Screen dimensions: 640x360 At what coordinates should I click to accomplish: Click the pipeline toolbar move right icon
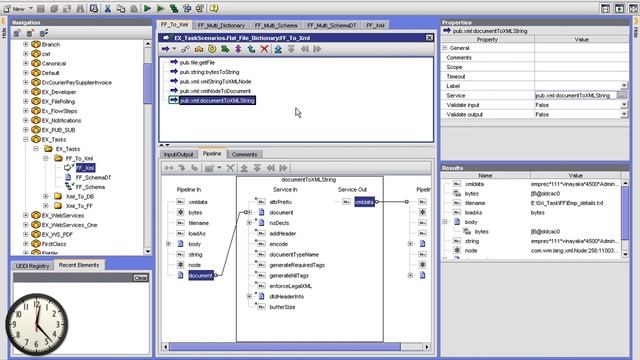[283, 168]
